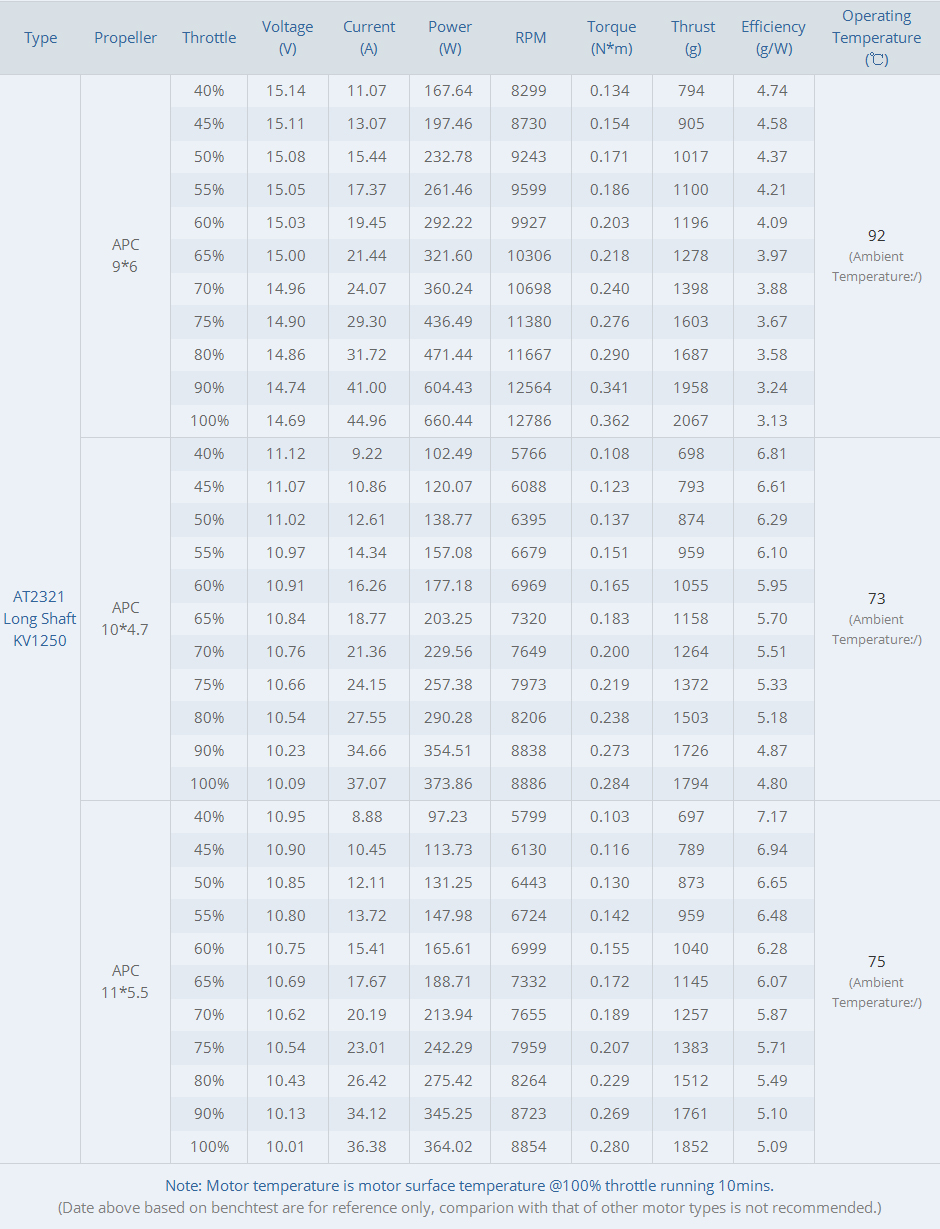The image size is (940, 1229).
Task: Select the APC 10*4.7 propeller cell
Action: (126, 619)
